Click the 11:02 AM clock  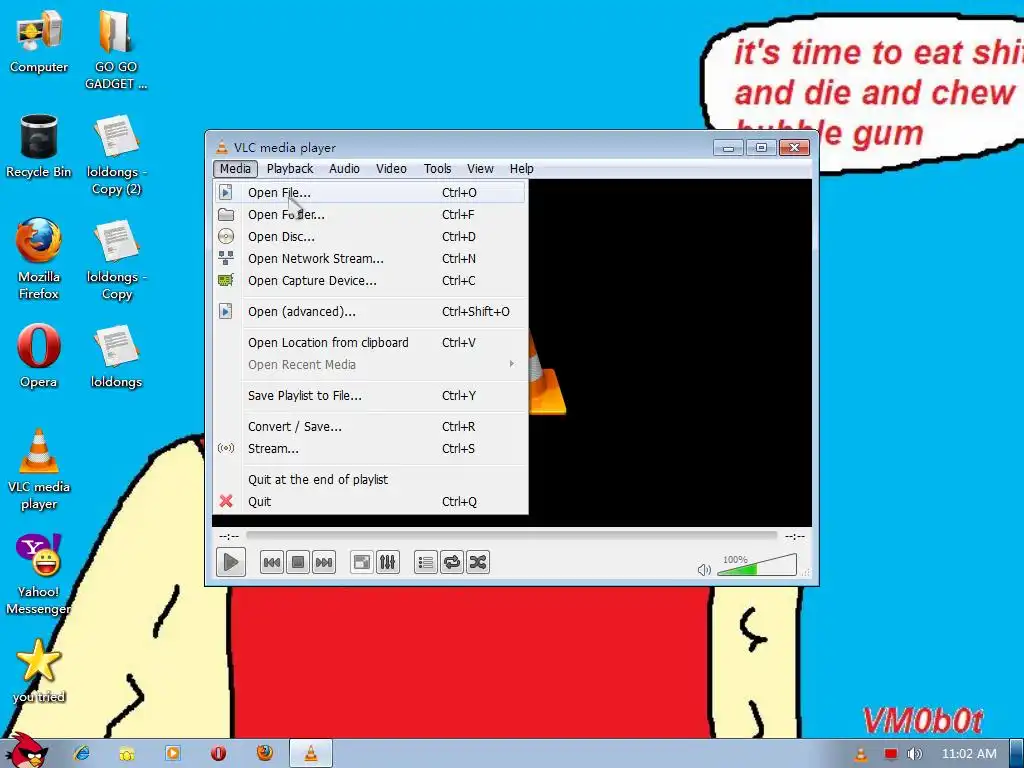(x=969, y=754)
